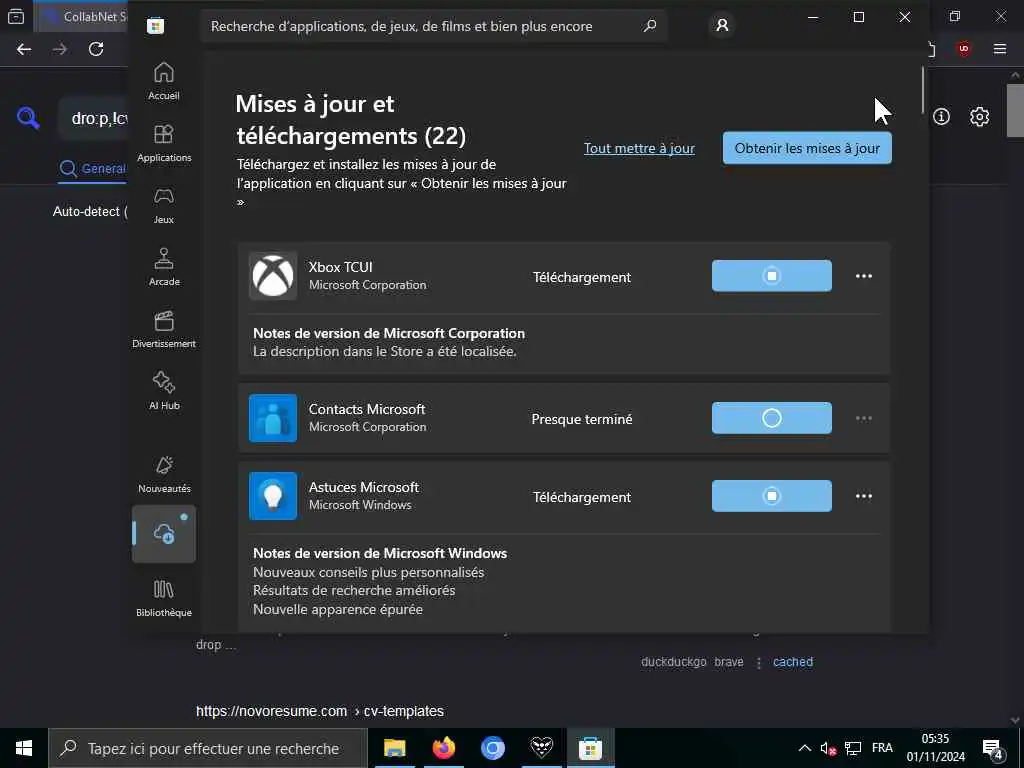Screen dimensions: 1024x768
Task: Click the brave engine label
Action: (x=729, y=662)
